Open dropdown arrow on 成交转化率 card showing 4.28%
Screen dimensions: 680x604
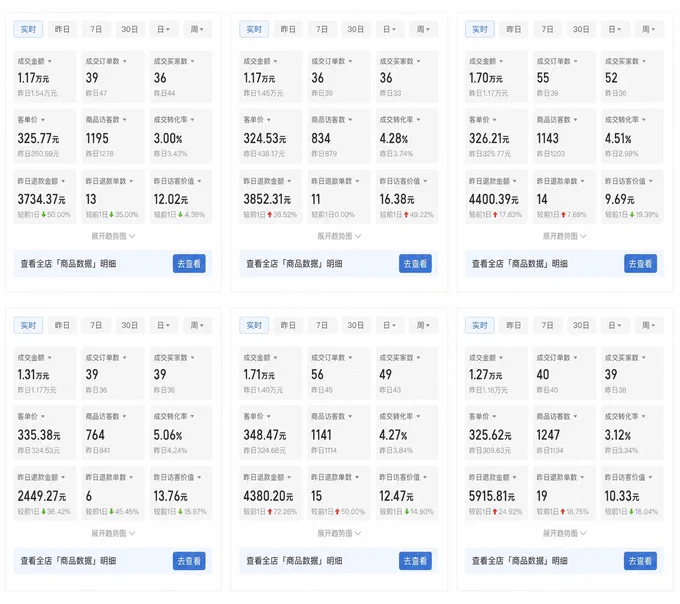pos(418,120)
